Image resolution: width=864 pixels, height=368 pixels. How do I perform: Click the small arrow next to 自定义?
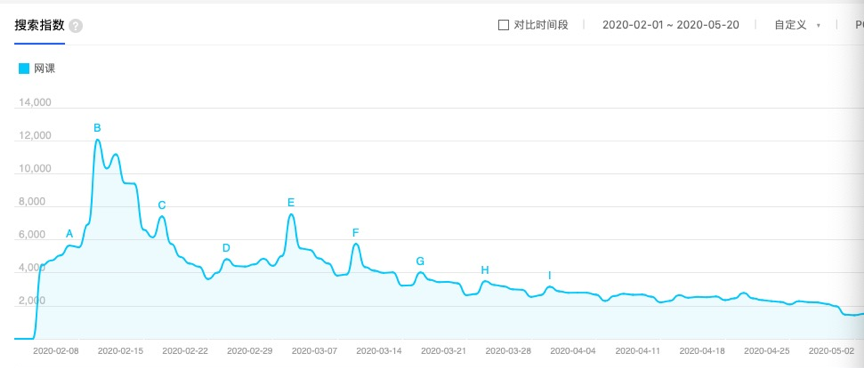pyautogui.click(x=818, y=26)
